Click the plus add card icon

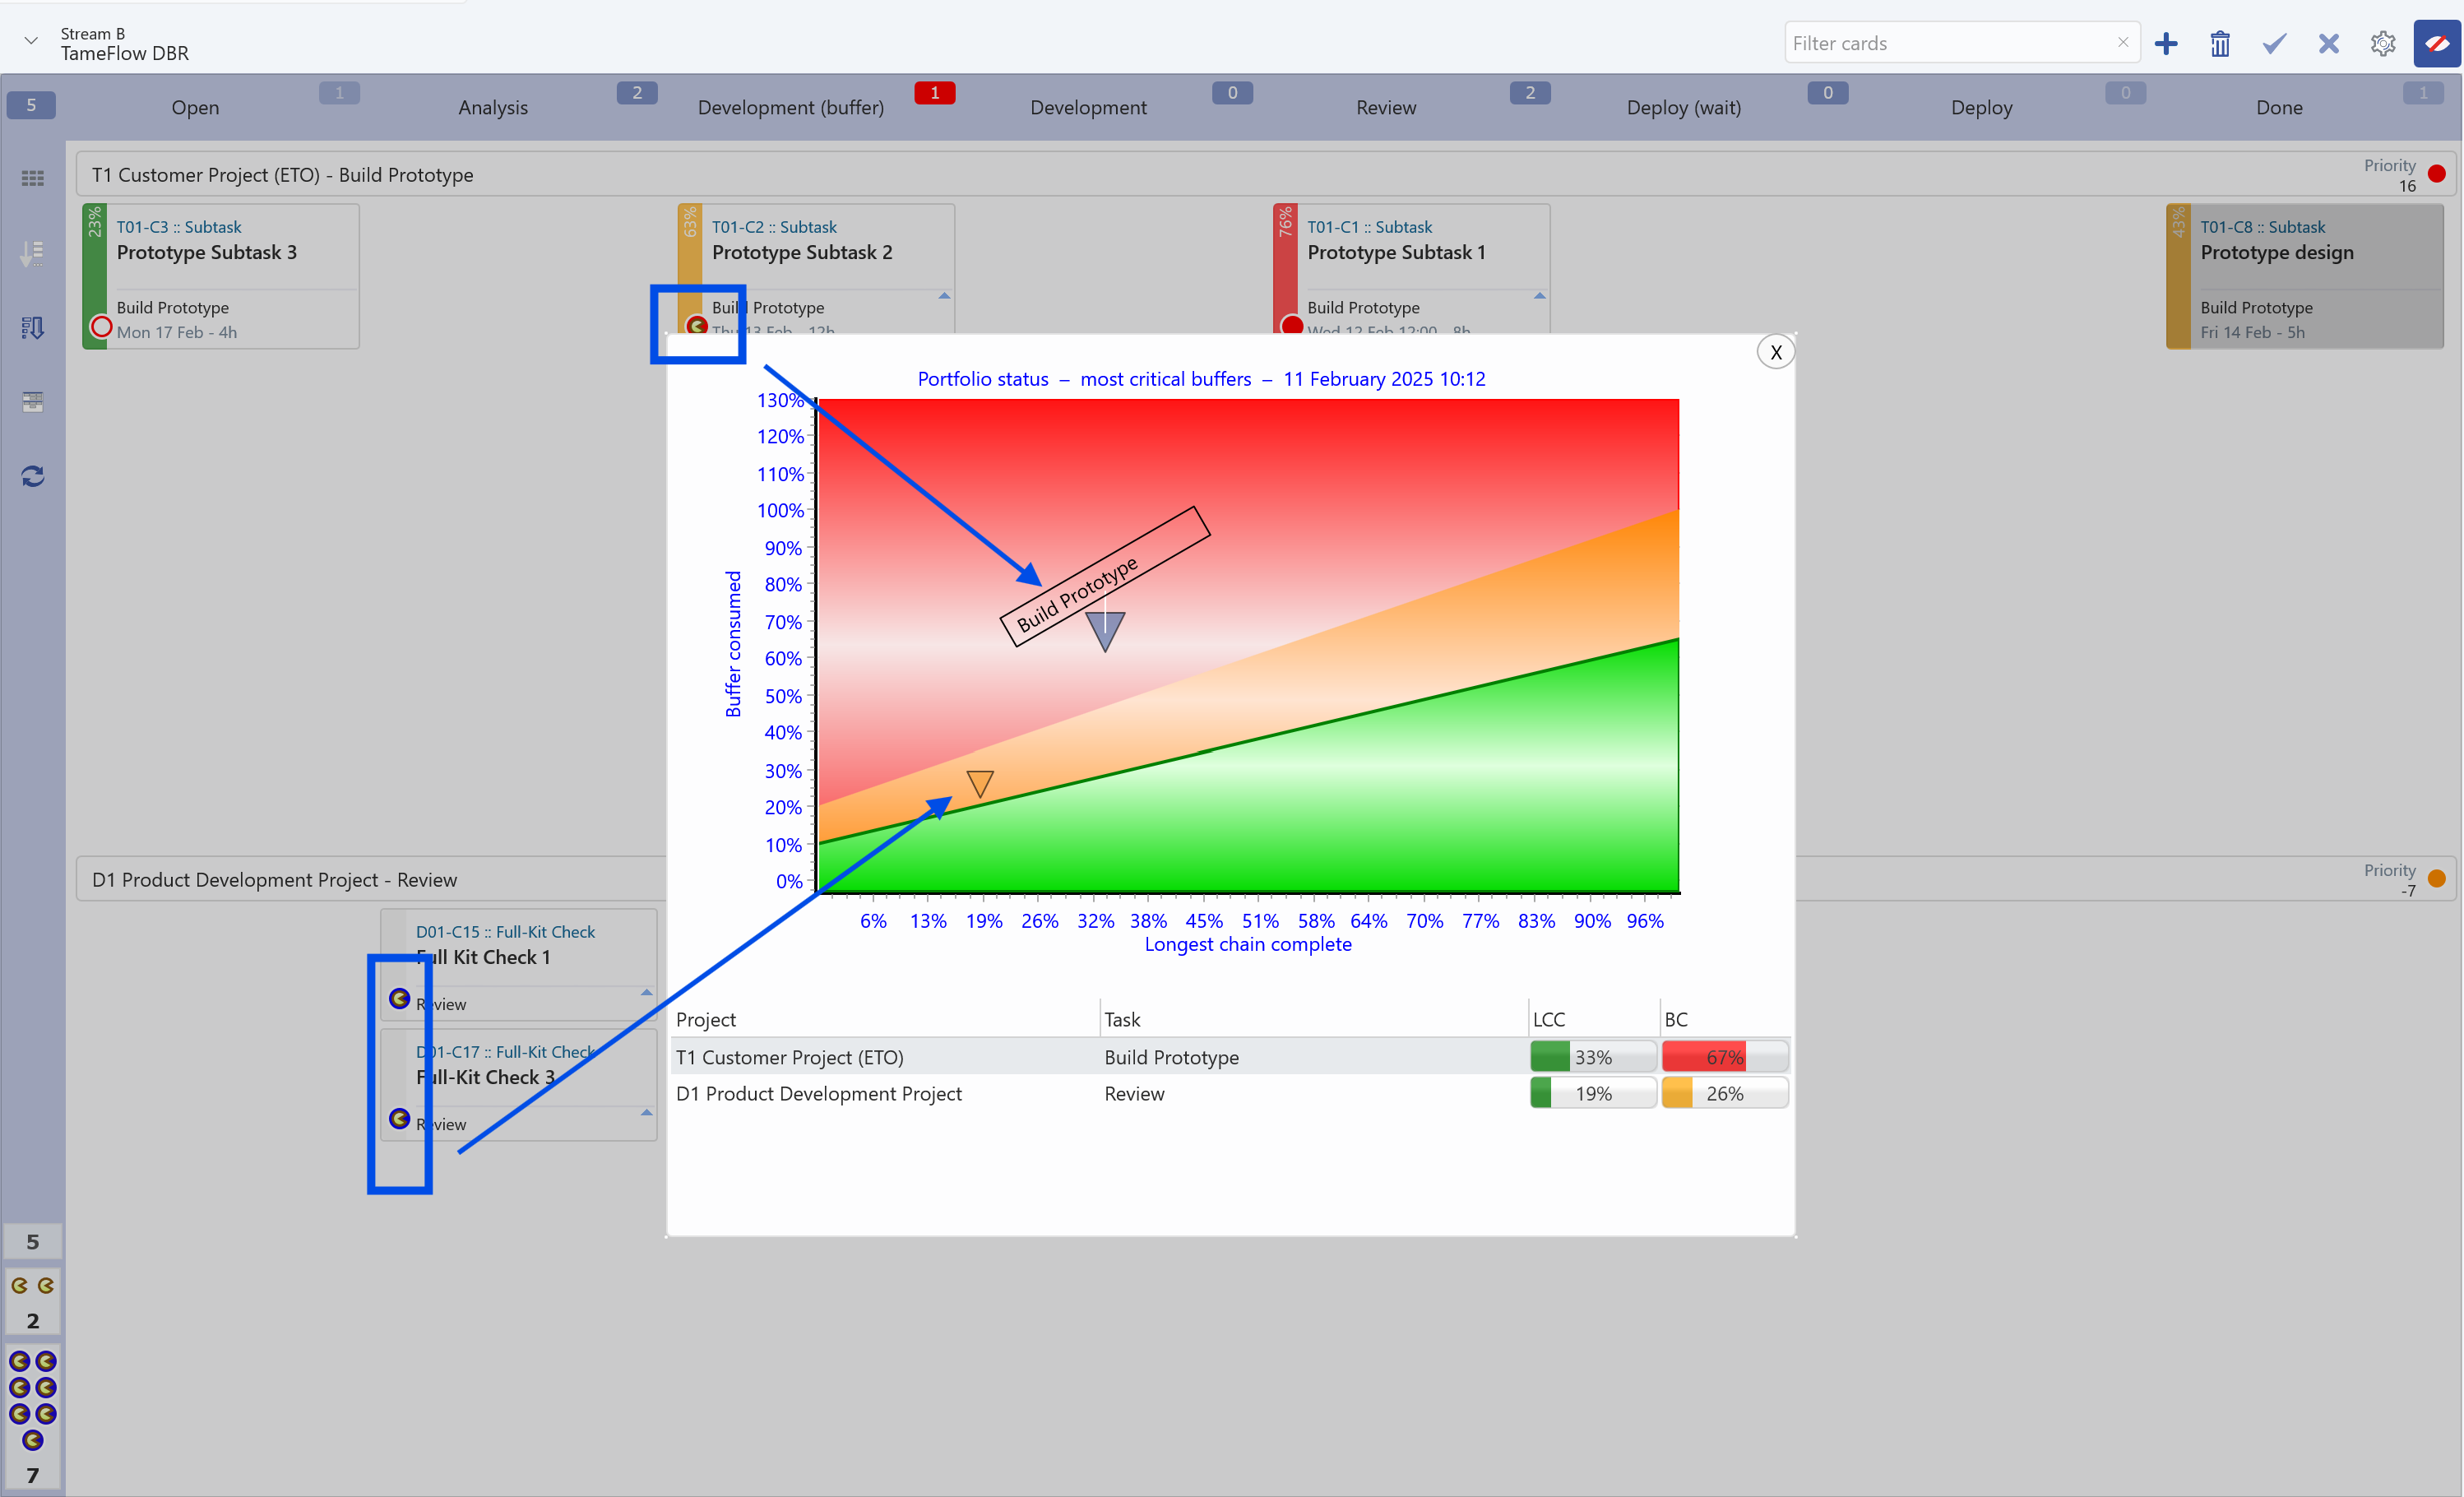(2166, 44)
